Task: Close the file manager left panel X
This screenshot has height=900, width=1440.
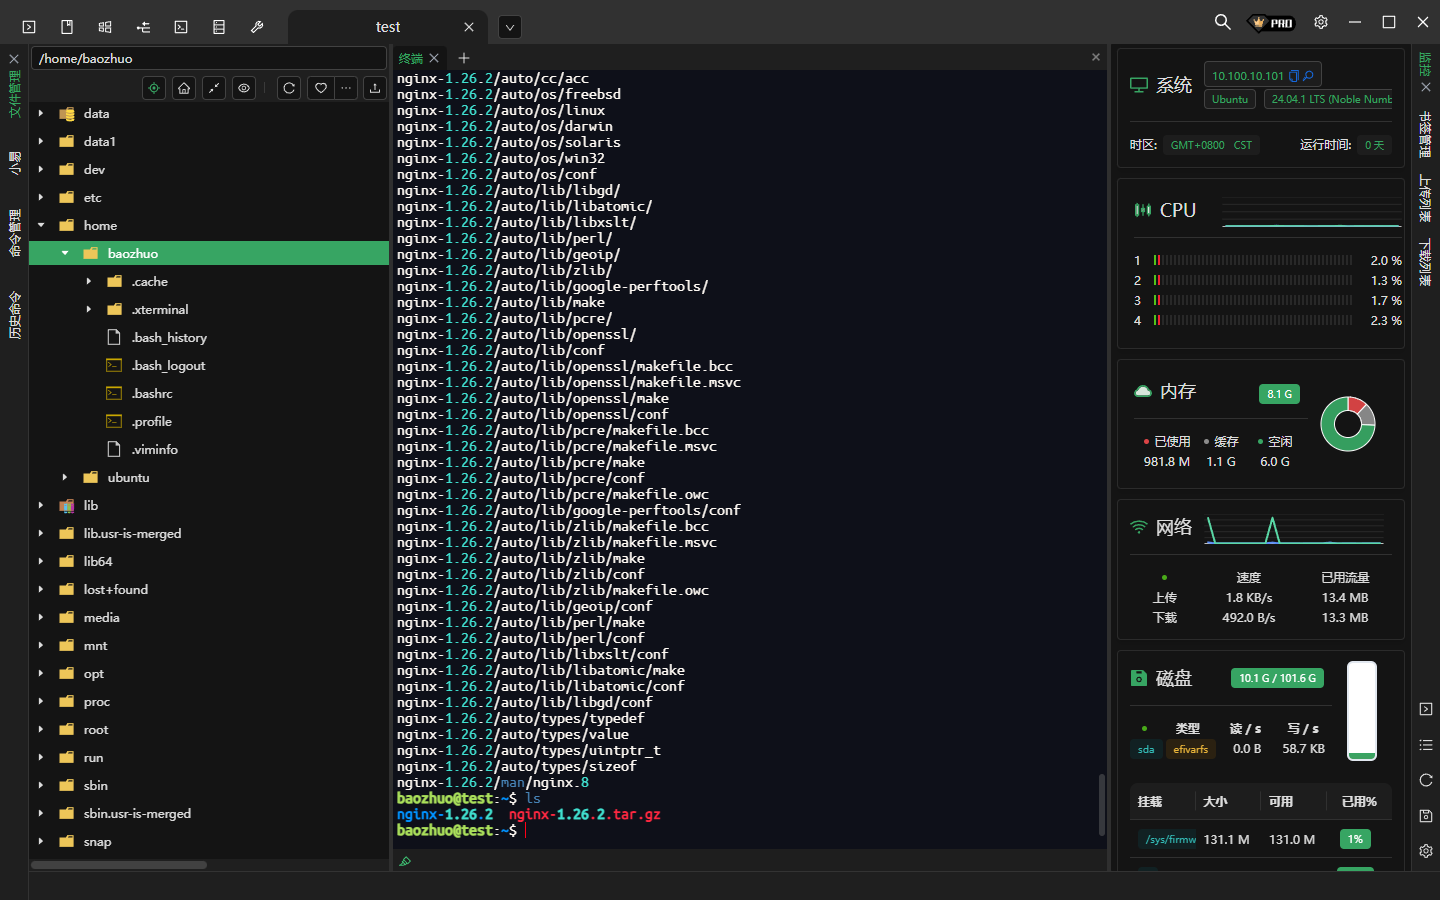Action: pyautogui.click(x=14, y=59)
